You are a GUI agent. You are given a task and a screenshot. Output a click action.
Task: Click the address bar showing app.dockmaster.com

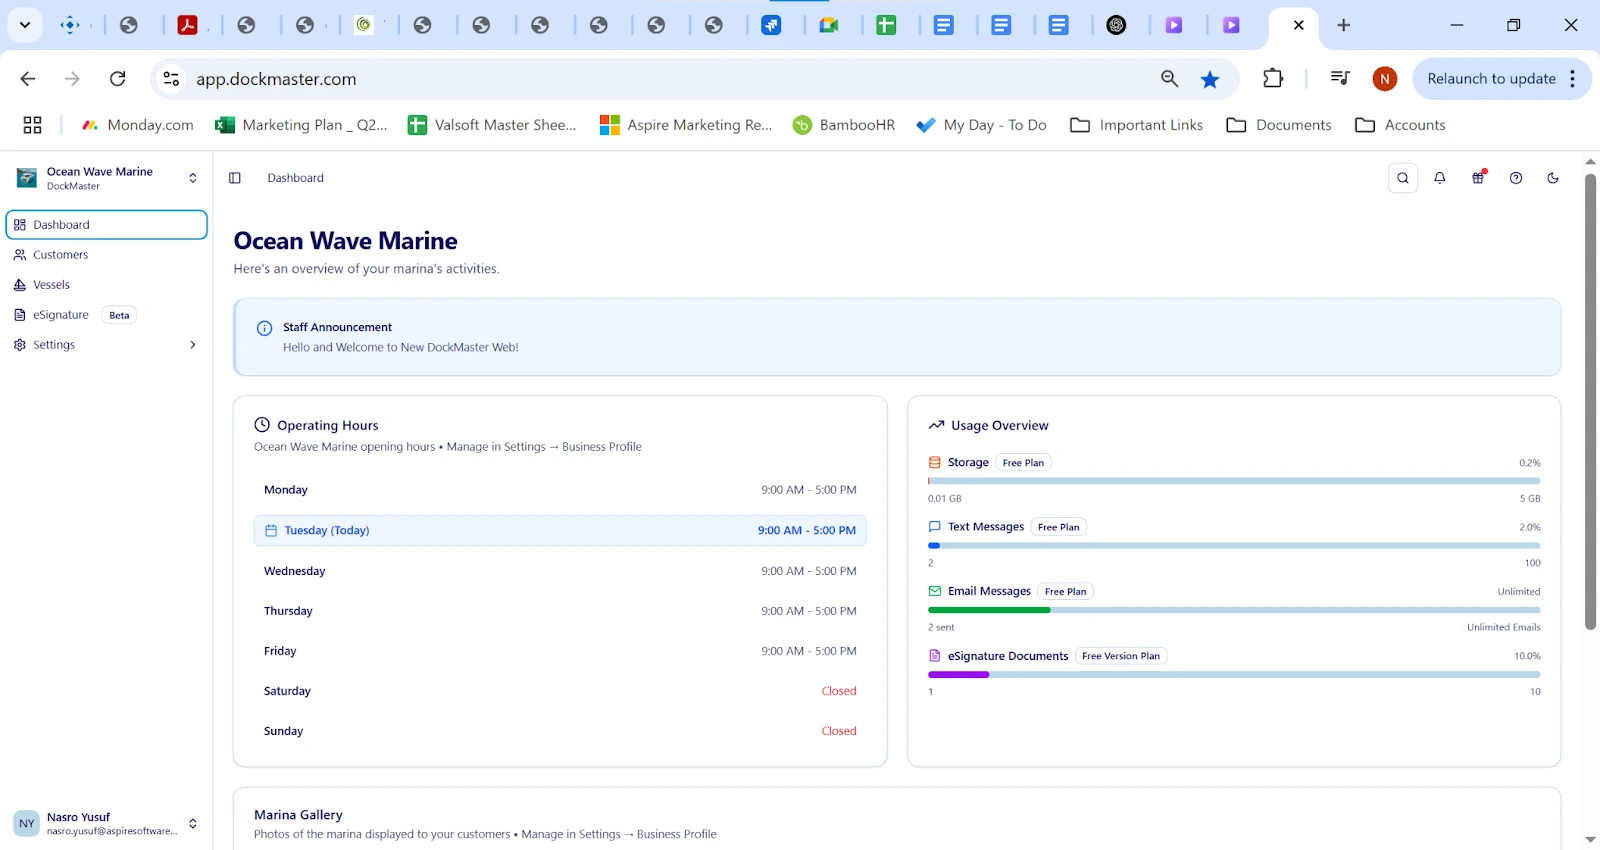[x=650, y=79]
